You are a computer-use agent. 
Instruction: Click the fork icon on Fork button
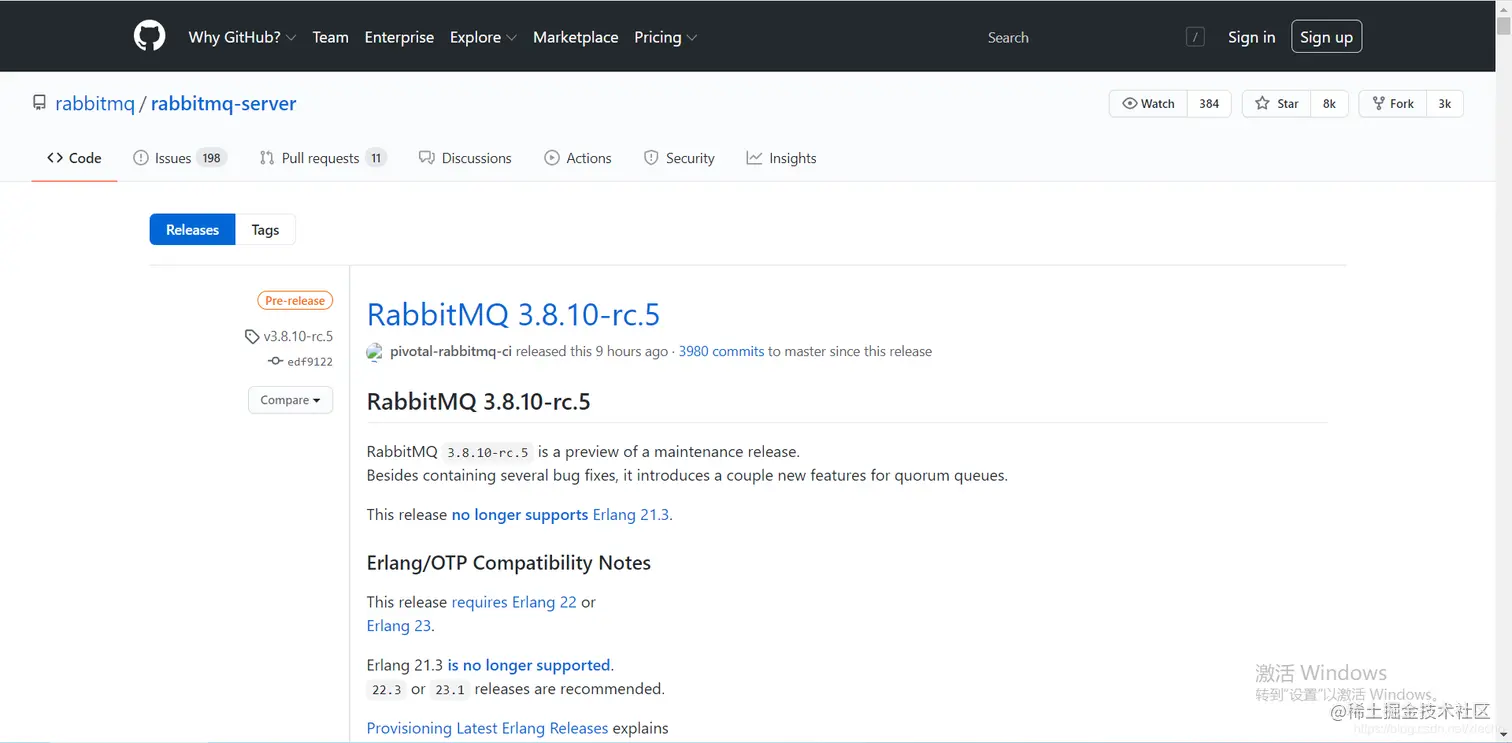[1379, 104]
